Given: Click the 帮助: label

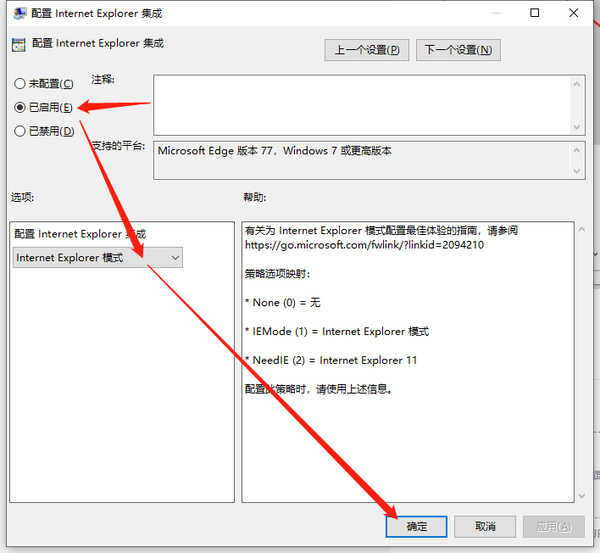Looking at the screenshot, I should 255,197.
